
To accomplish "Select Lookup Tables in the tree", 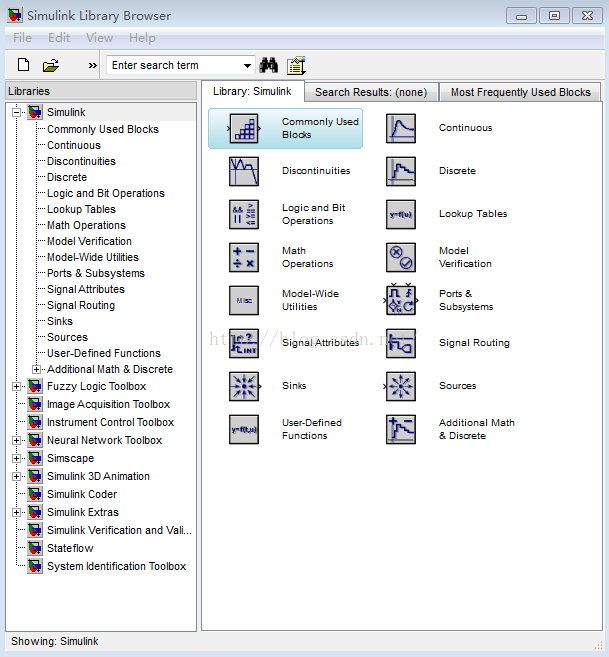I will [x=81, y=209].
